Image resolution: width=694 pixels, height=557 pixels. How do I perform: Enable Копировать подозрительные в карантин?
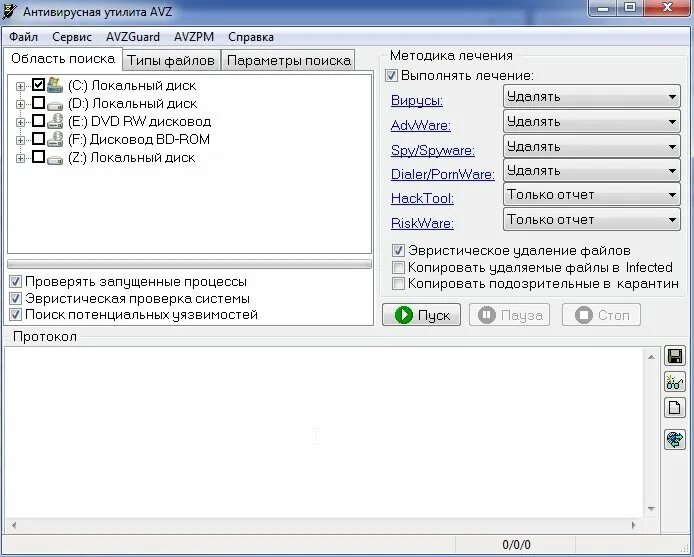[x=398, y=283]
